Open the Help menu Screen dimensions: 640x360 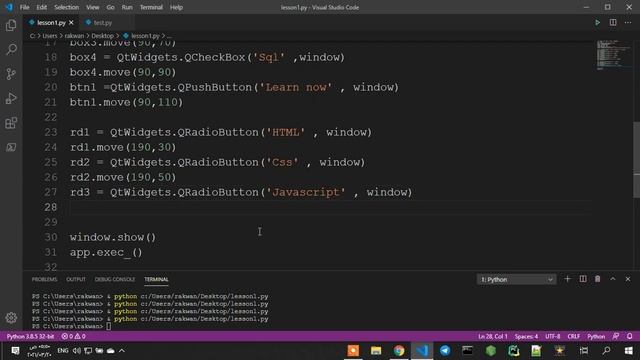click(x=176, y=7)
